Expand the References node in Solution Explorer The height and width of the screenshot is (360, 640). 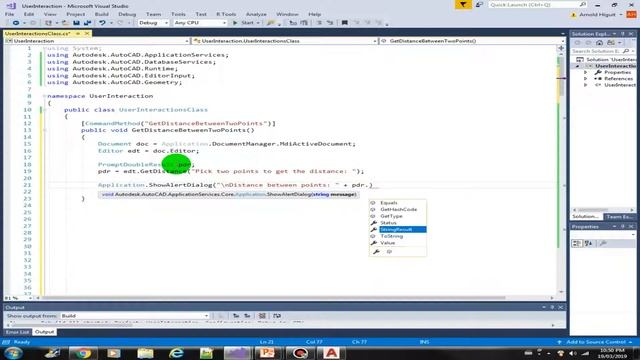pyautogui.click(x=586, y=78)
